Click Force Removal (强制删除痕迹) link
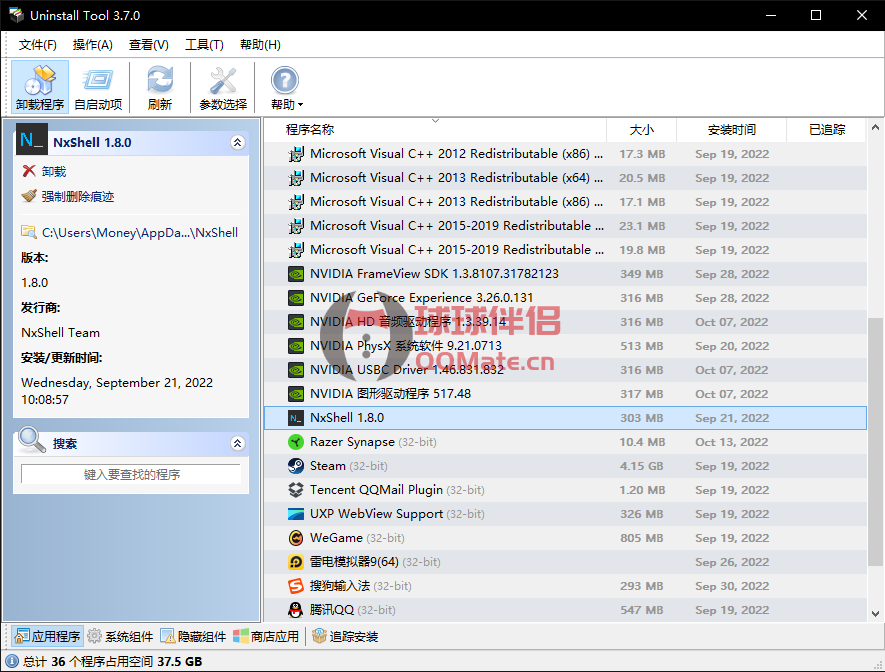 [77, 197]
